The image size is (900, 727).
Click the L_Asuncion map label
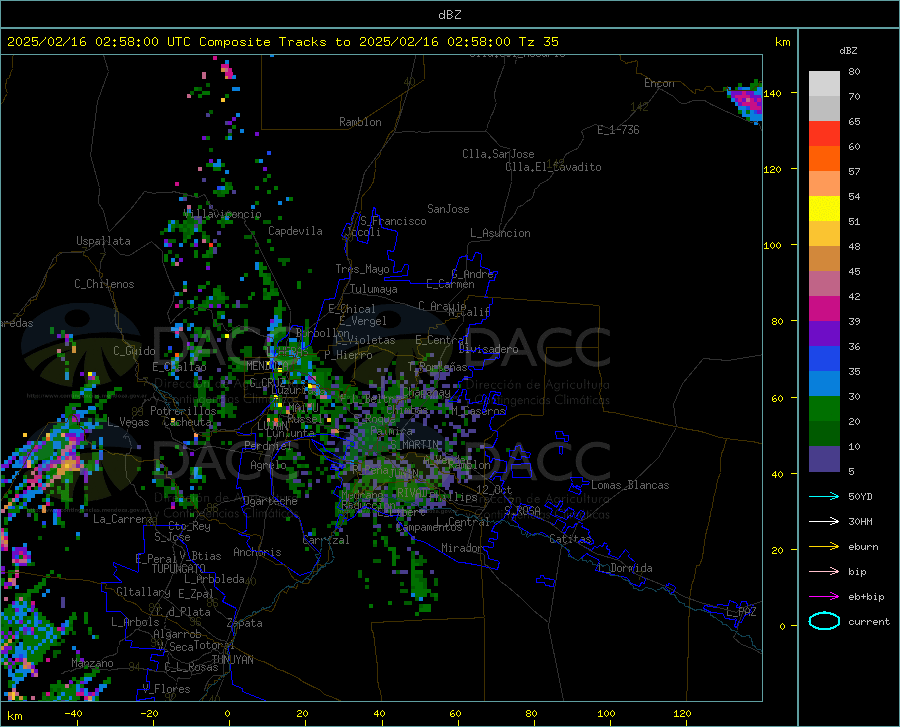pyautogui.click(x=500, y=233)
